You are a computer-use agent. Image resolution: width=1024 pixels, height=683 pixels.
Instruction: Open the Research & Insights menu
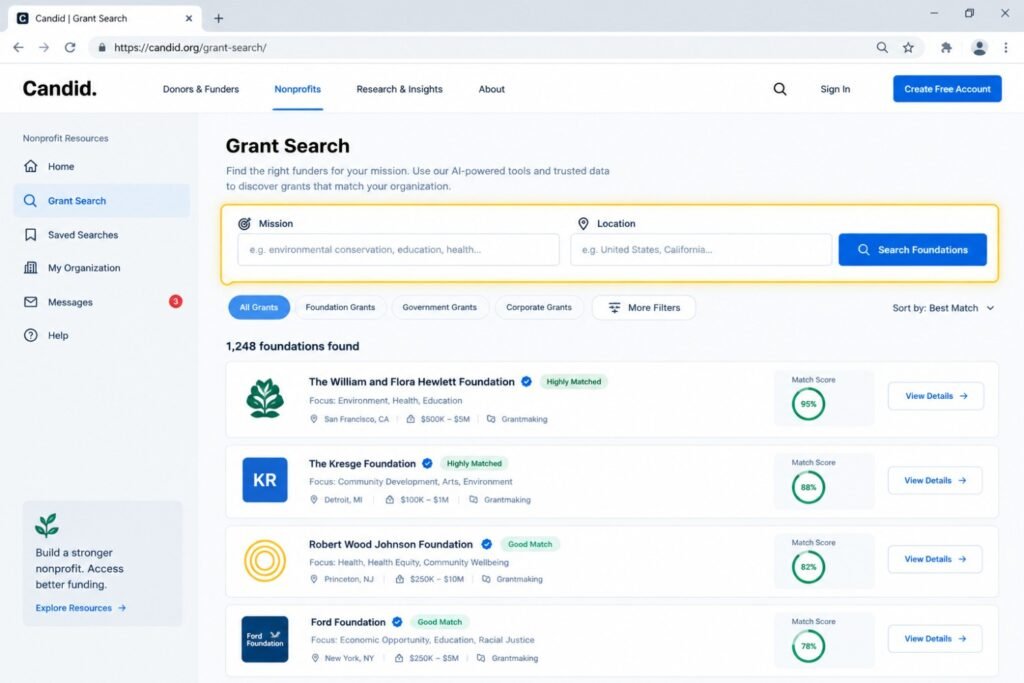click(x=400, y=89)
